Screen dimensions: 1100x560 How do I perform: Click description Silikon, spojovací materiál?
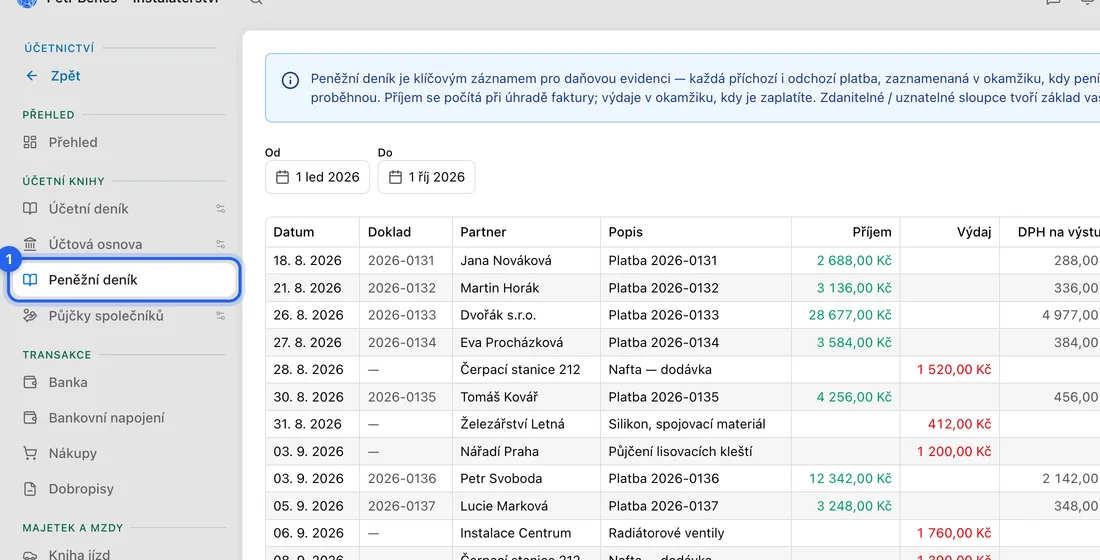(x=687, y=425)
